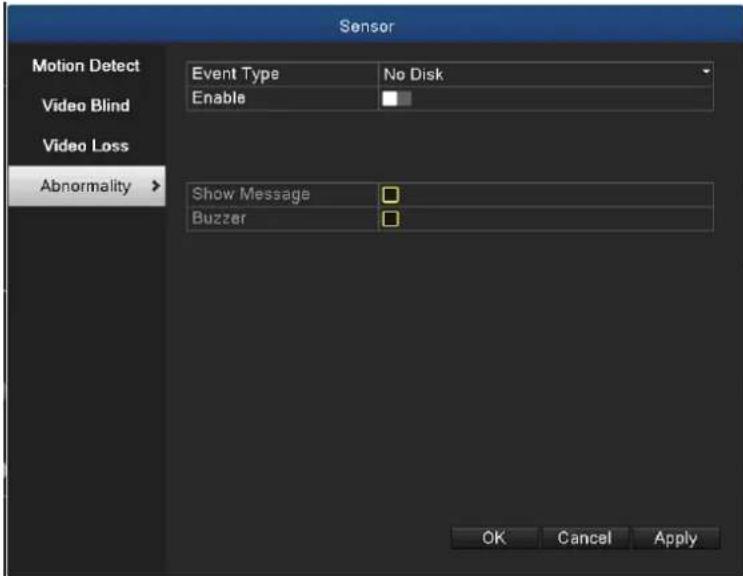Click the Cancel button
This screenshot has width=743, height=576.
point(585,538)
